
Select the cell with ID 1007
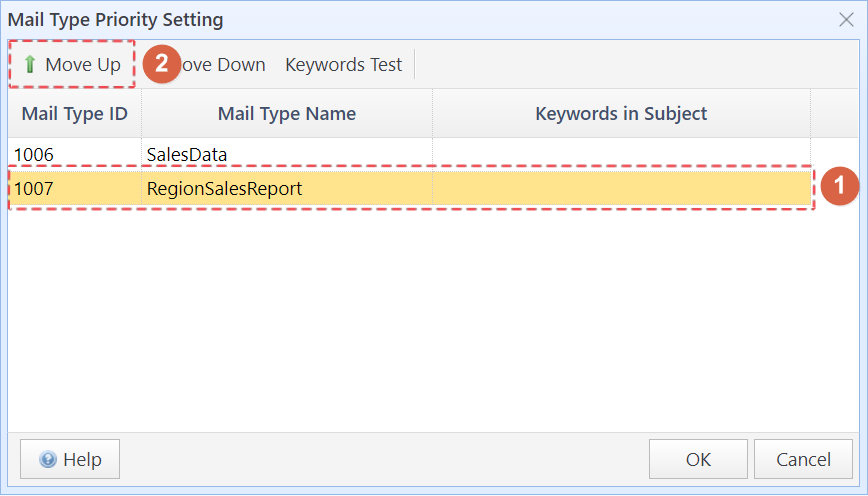click(74, 188)
